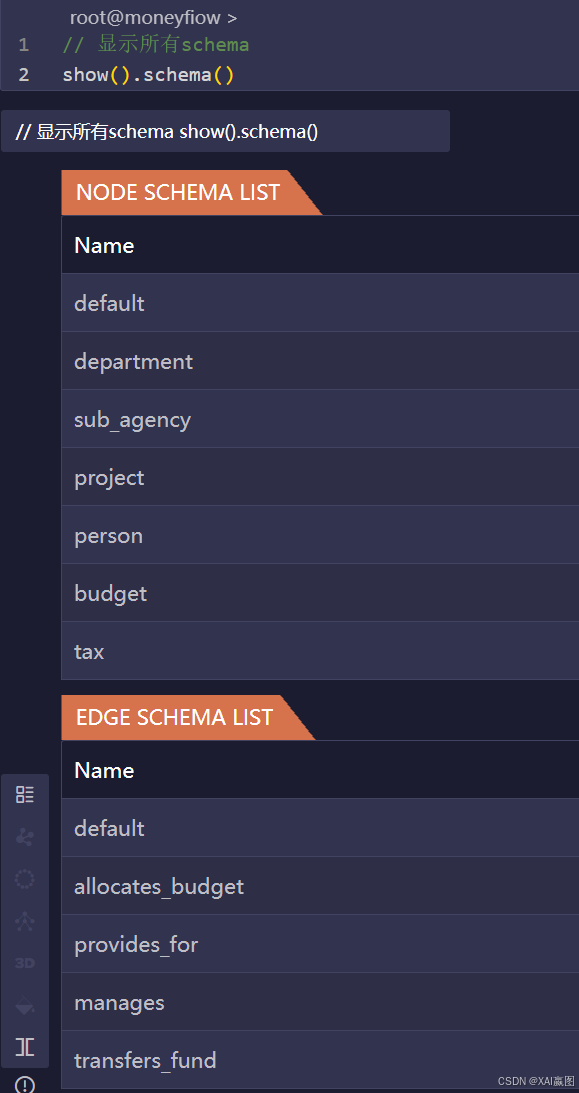Viewport: 579px width, 1093px height.
Task: Pick the hierarchy tree layout icon
Action: click(x=25, y=921)
